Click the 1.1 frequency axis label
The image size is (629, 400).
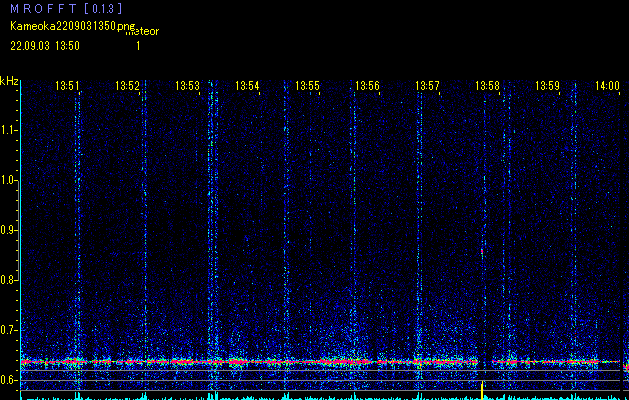8,130
